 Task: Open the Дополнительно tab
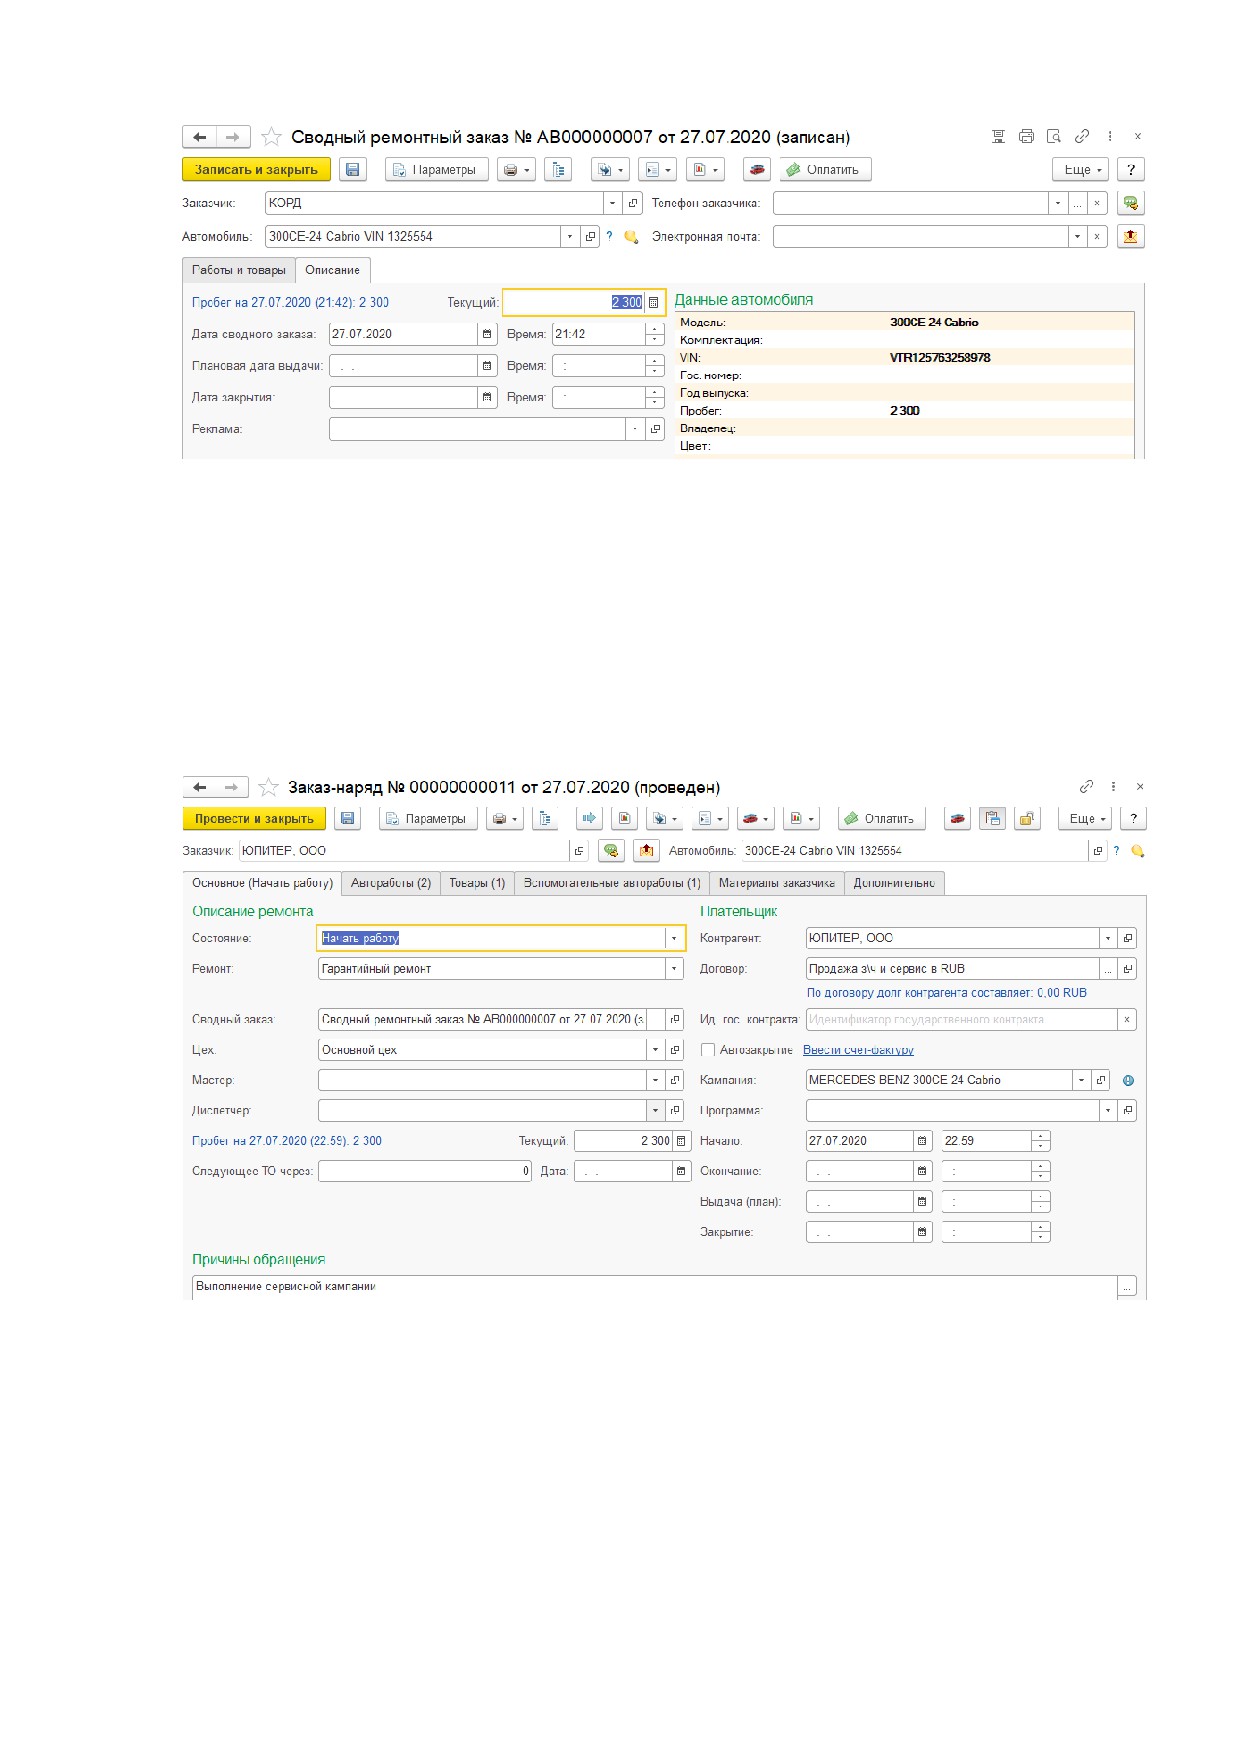pyautogui.click(x=894, y=883)
